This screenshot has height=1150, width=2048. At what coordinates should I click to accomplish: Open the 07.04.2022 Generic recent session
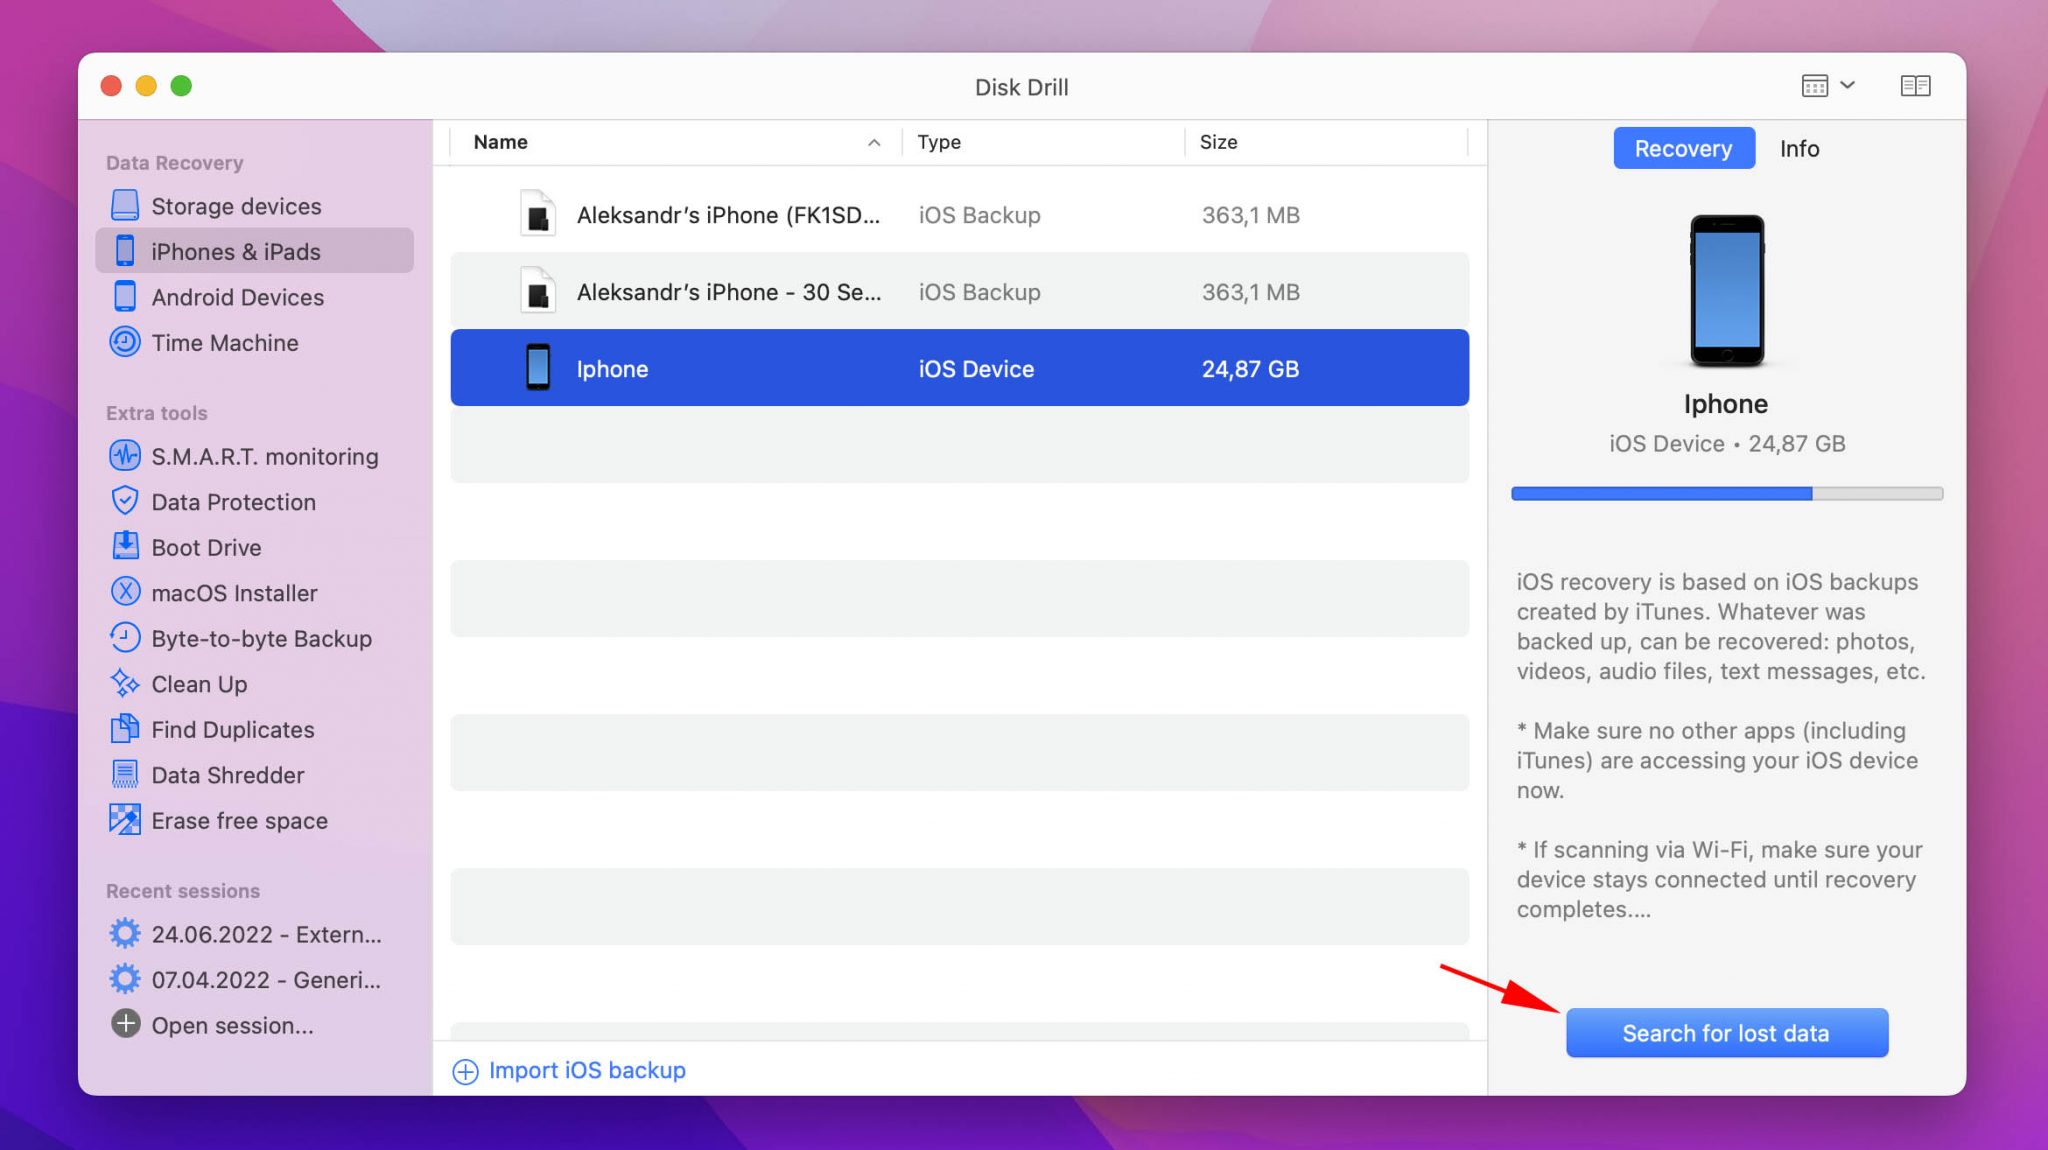(266, 980)
